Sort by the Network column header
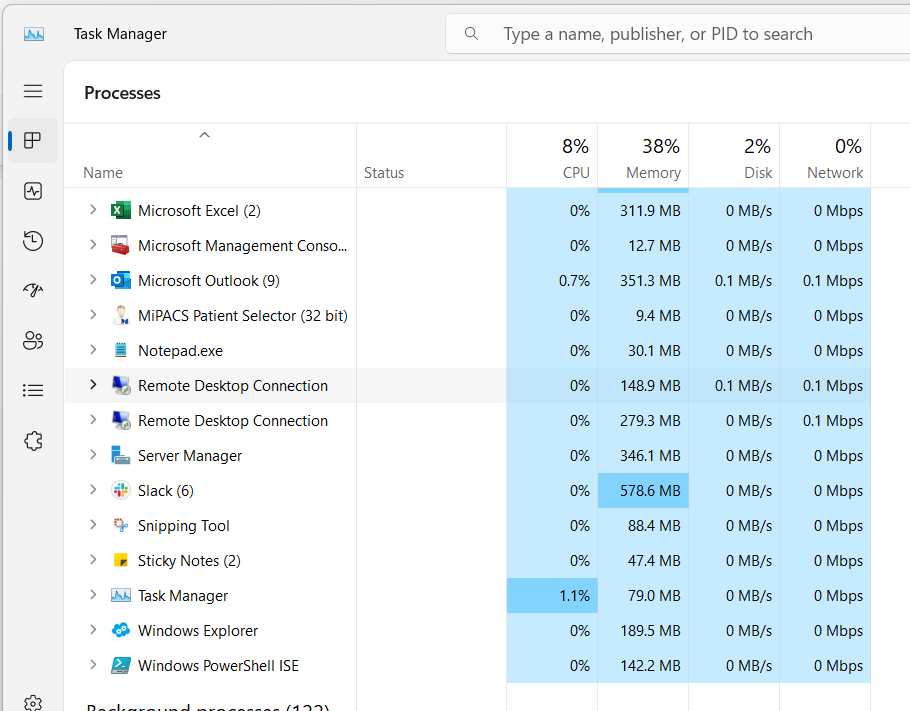 point(825,156)
